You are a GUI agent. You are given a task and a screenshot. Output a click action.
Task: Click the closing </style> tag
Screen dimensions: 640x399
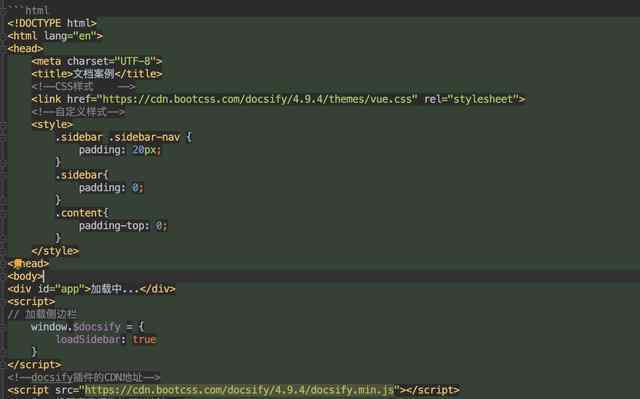pos(55,251)
